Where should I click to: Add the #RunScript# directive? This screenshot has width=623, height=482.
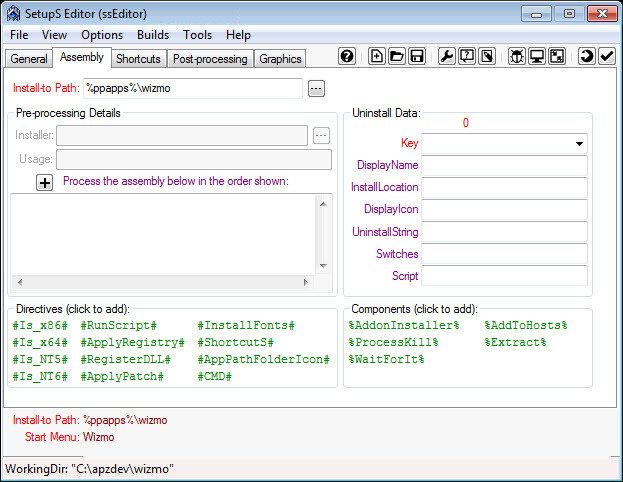[118, 325]
